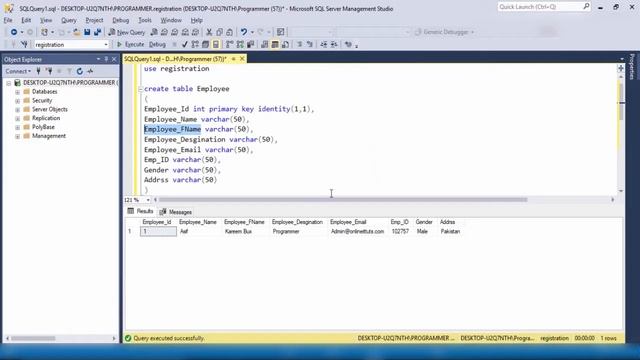Close the SQLQuery1.sql tab
This screenshot has width=640, height=360.
coord(242,59)
